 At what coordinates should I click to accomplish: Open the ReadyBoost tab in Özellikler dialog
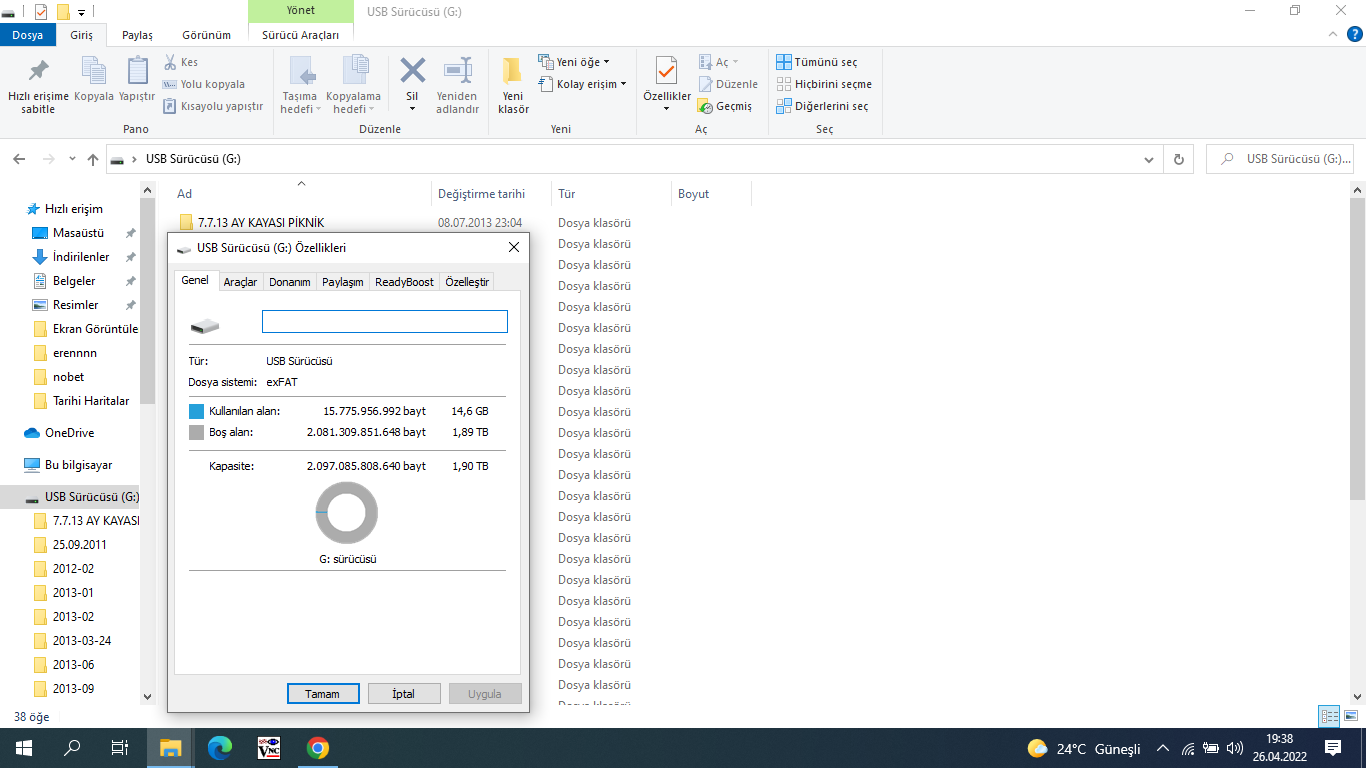(x=404, y=282)
